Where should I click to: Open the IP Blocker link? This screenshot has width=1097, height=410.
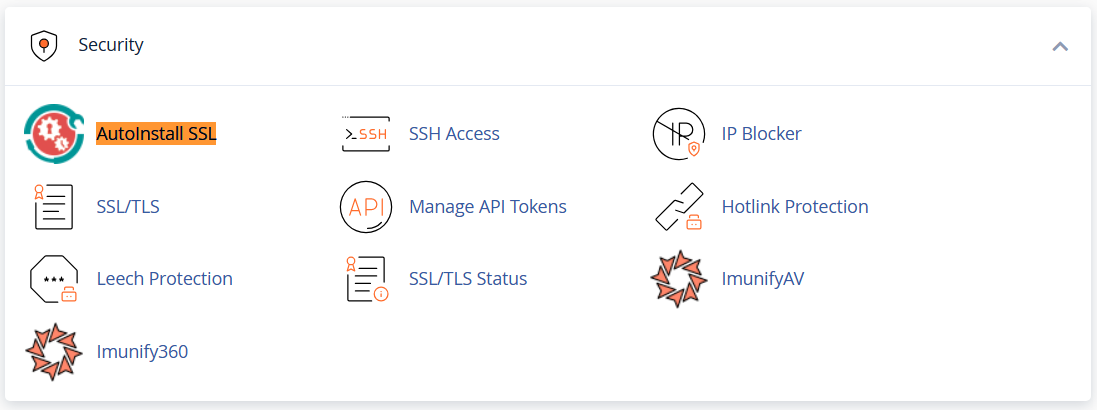761,133
